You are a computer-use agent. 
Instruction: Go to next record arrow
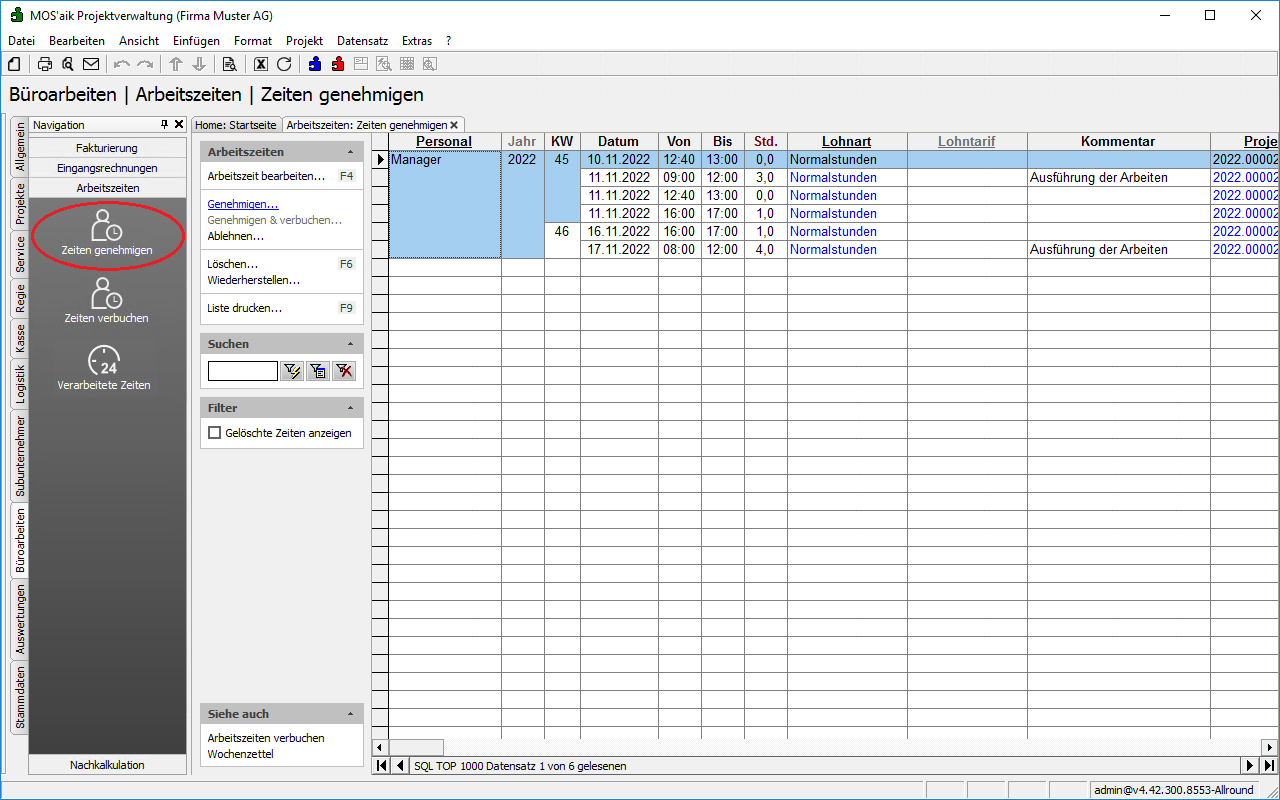tap(1250, 766)
